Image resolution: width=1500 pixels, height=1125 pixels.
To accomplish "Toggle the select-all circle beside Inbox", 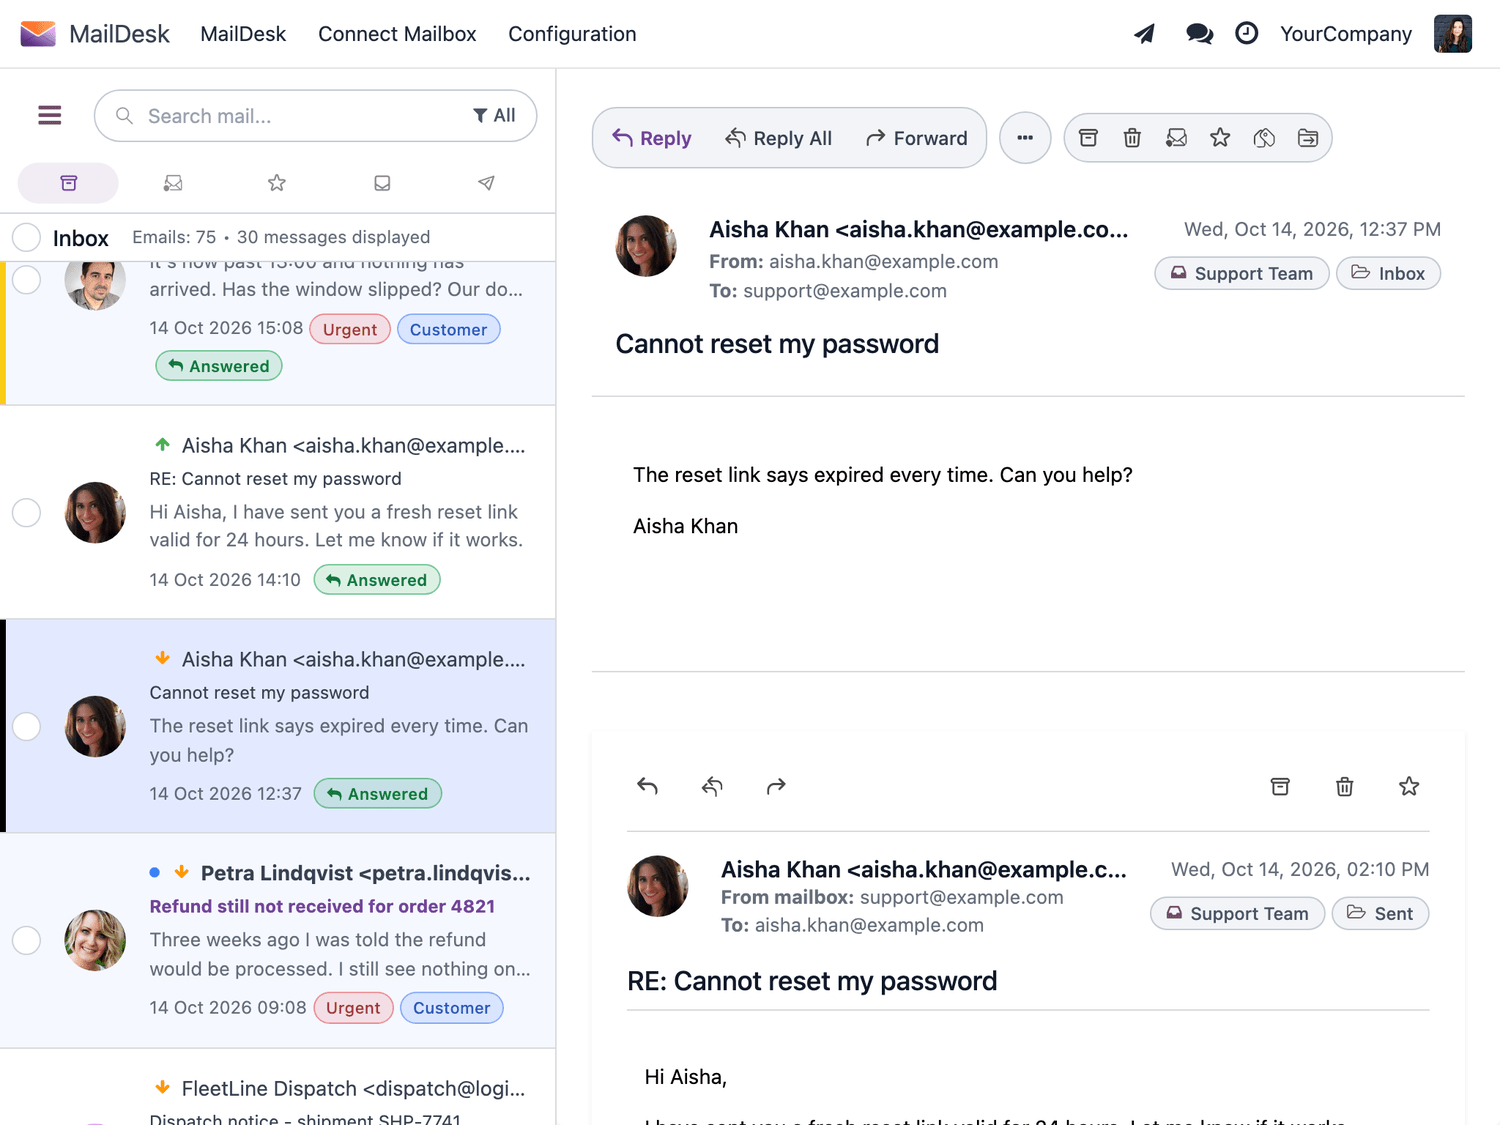I will tap(26, 237).
